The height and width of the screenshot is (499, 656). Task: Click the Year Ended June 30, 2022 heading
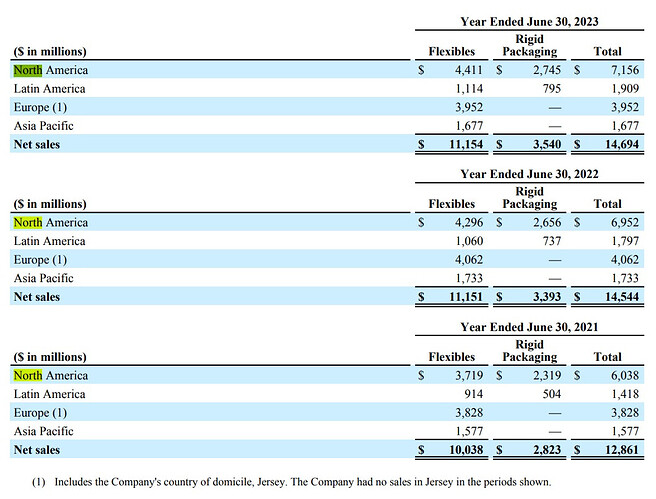[x=529, y=174]
